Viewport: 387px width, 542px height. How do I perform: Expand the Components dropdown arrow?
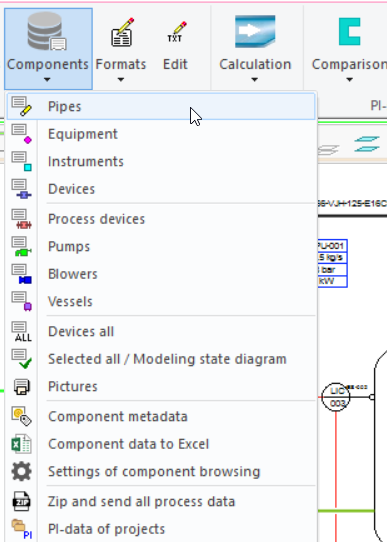tap(47, 80)
